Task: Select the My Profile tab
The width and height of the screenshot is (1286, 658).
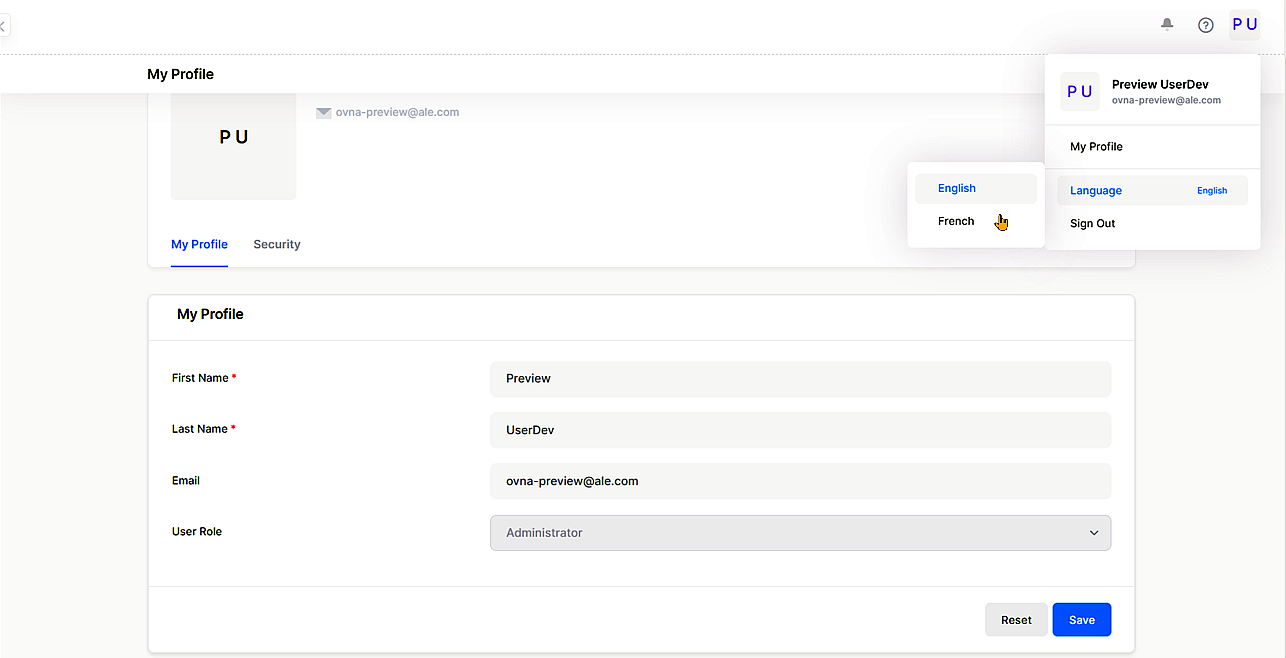Action: point(199,245)
